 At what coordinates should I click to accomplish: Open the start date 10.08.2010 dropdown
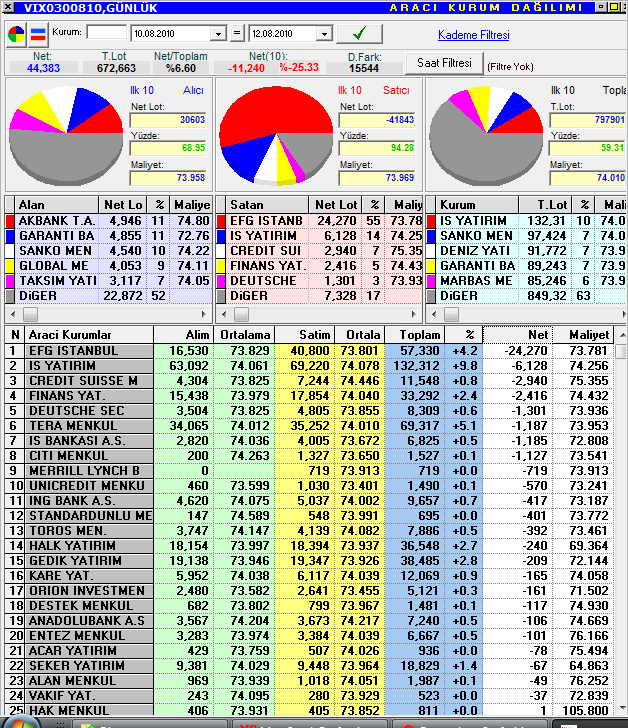[x=218, y=34]
